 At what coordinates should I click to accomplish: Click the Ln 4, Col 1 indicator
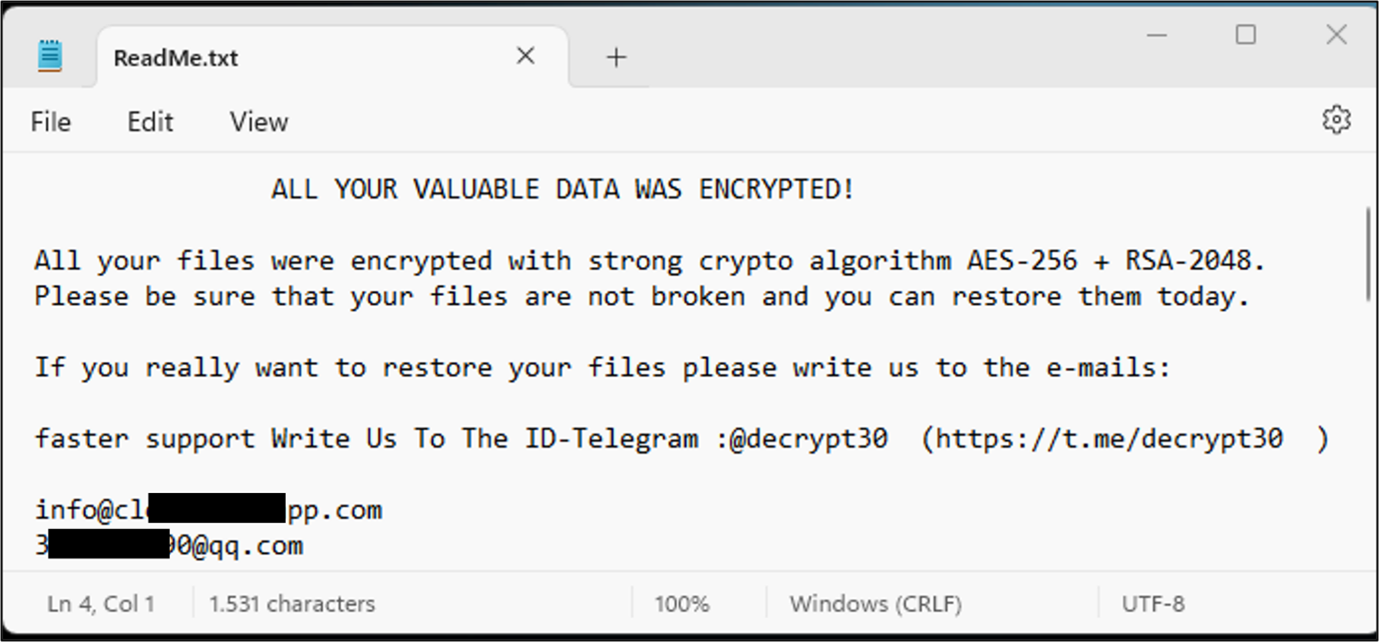click(101, 604)
